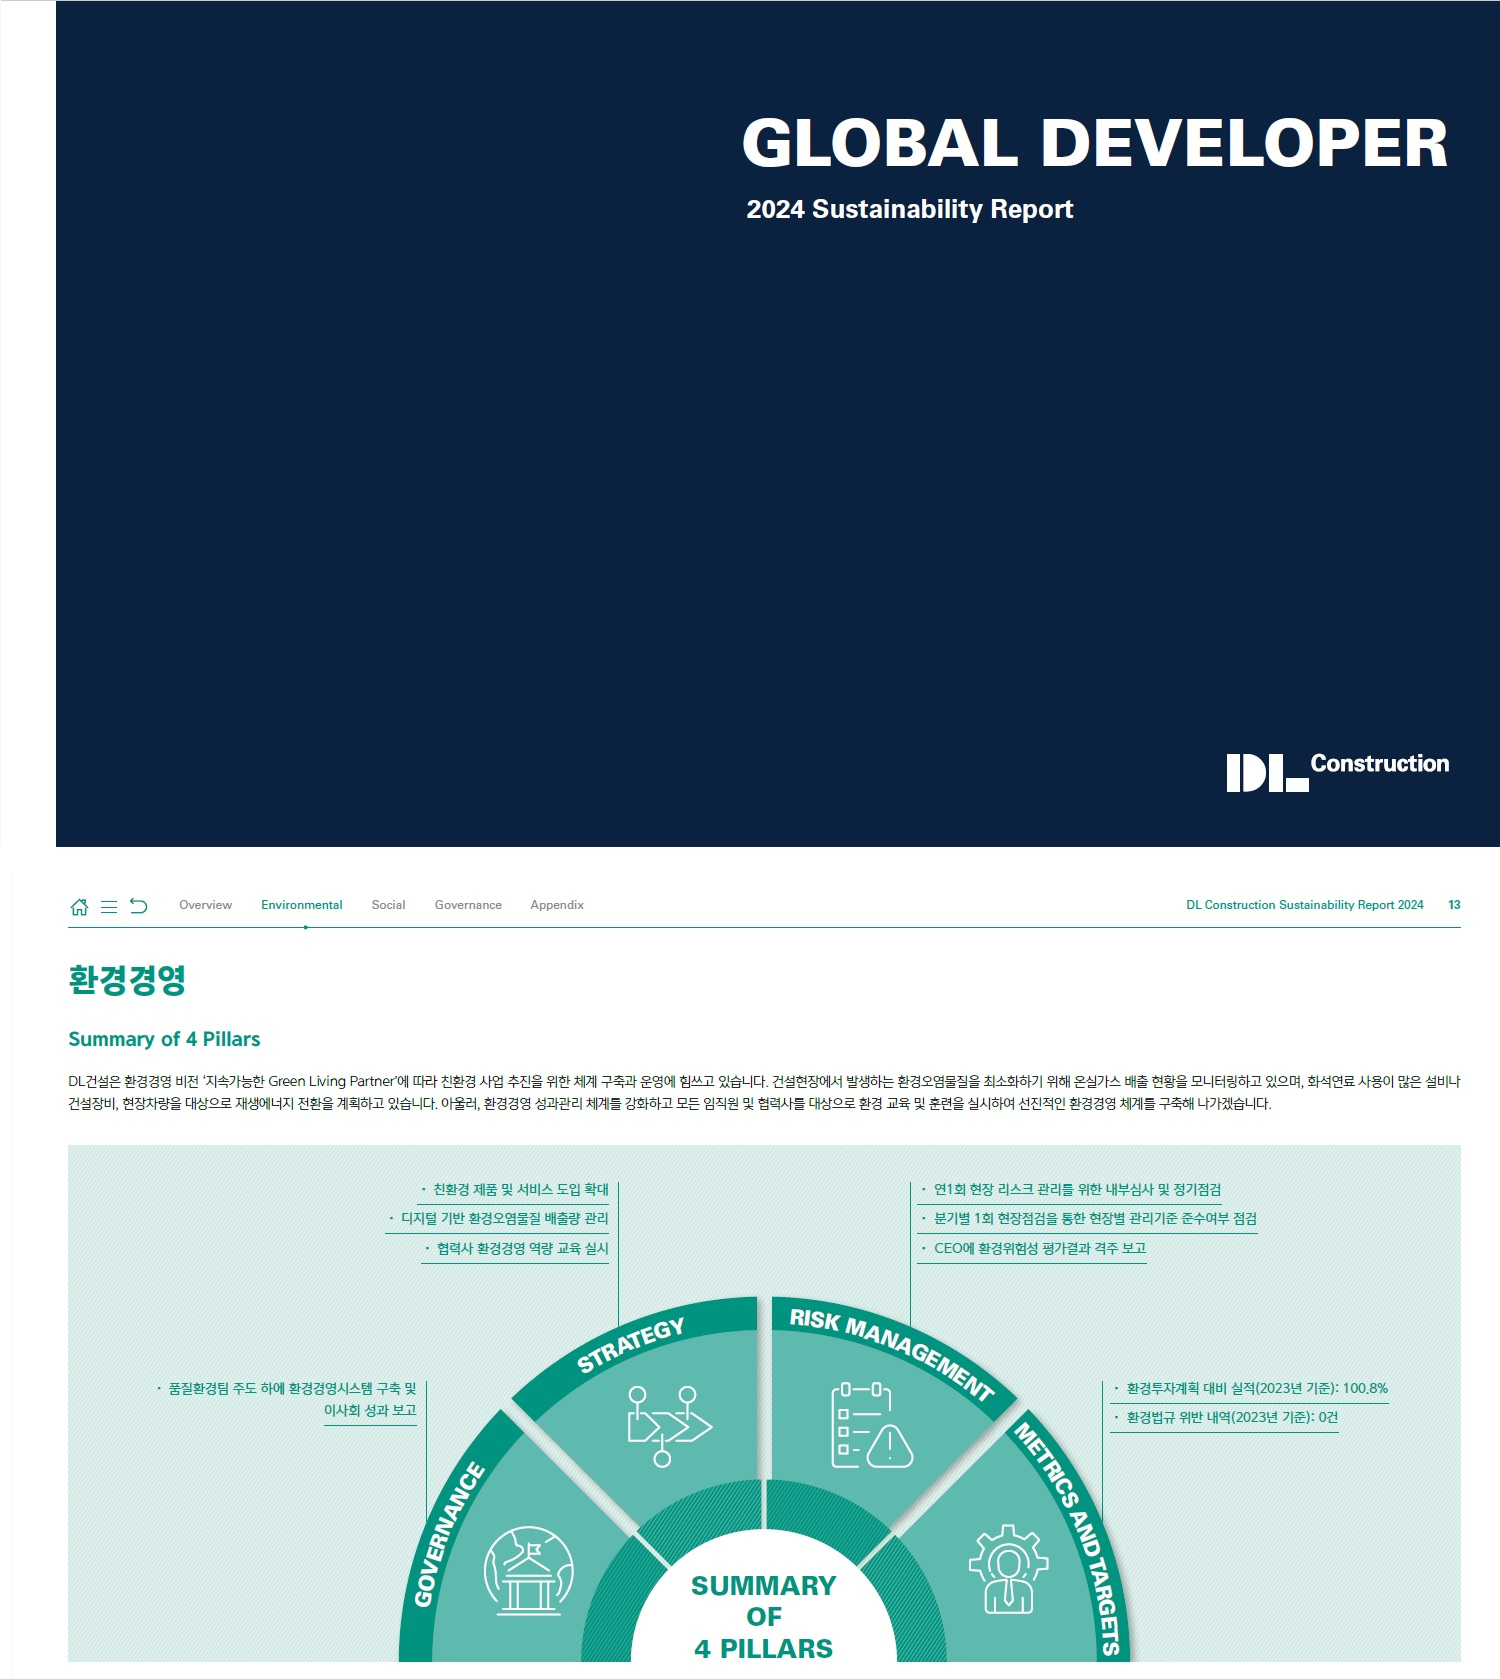Click the 'CEO에 환경위험성 평가결과 격주 보고' text

click(1039, 1248)
